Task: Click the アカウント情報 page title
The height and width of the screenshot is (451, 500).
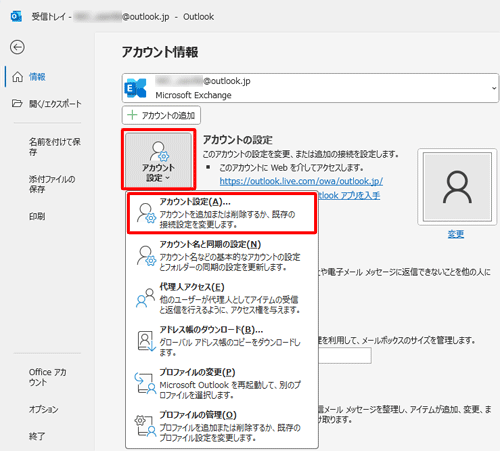Action: click(160, 52)
